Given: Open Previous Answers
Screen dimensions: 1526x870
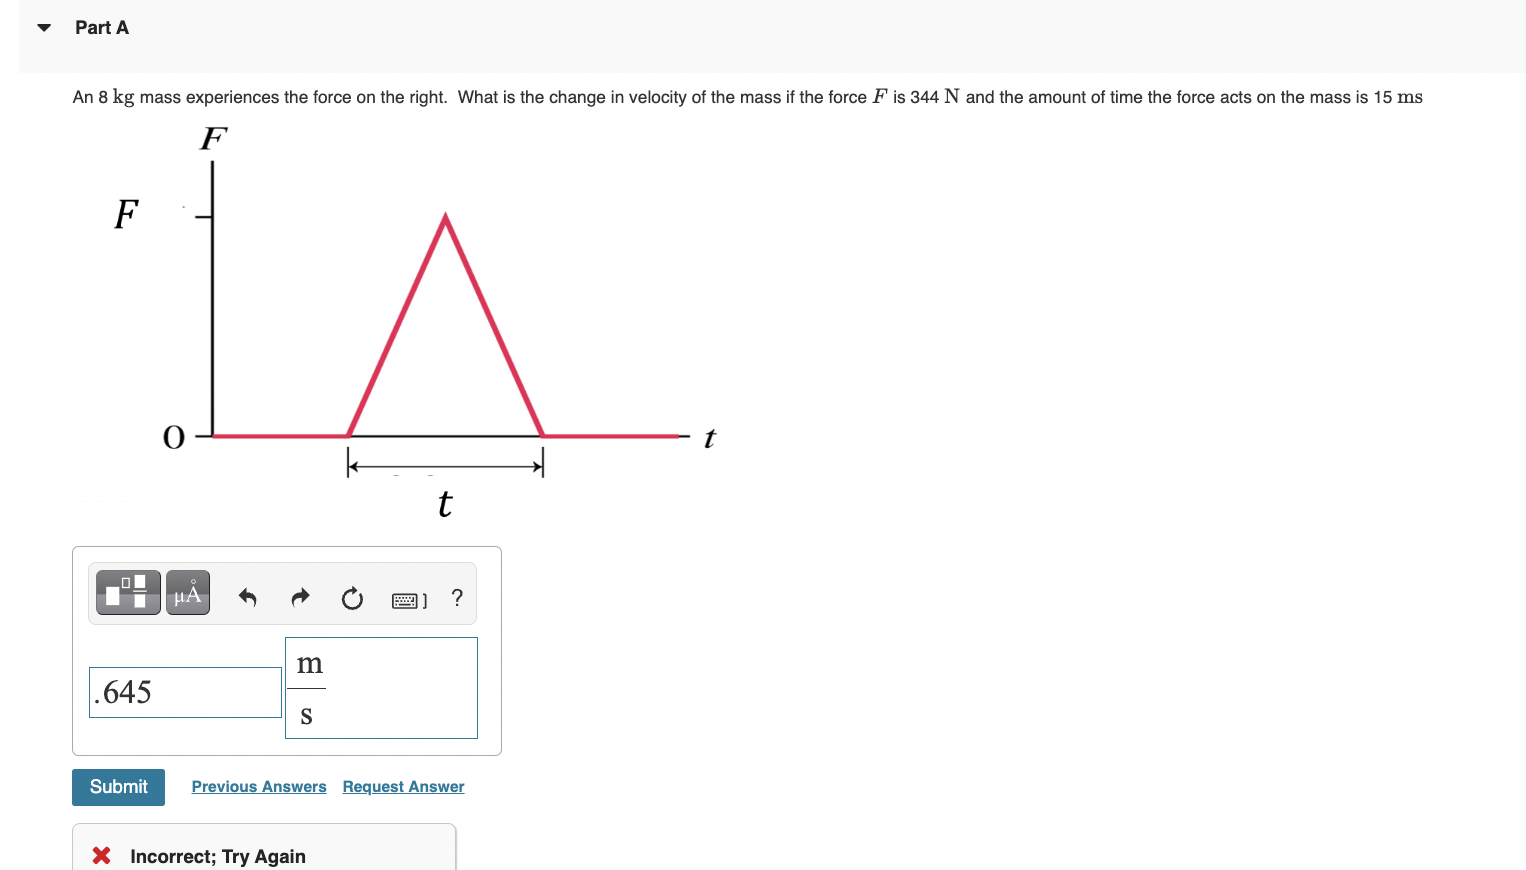Looking at the screenshot, I should [258, 786].
